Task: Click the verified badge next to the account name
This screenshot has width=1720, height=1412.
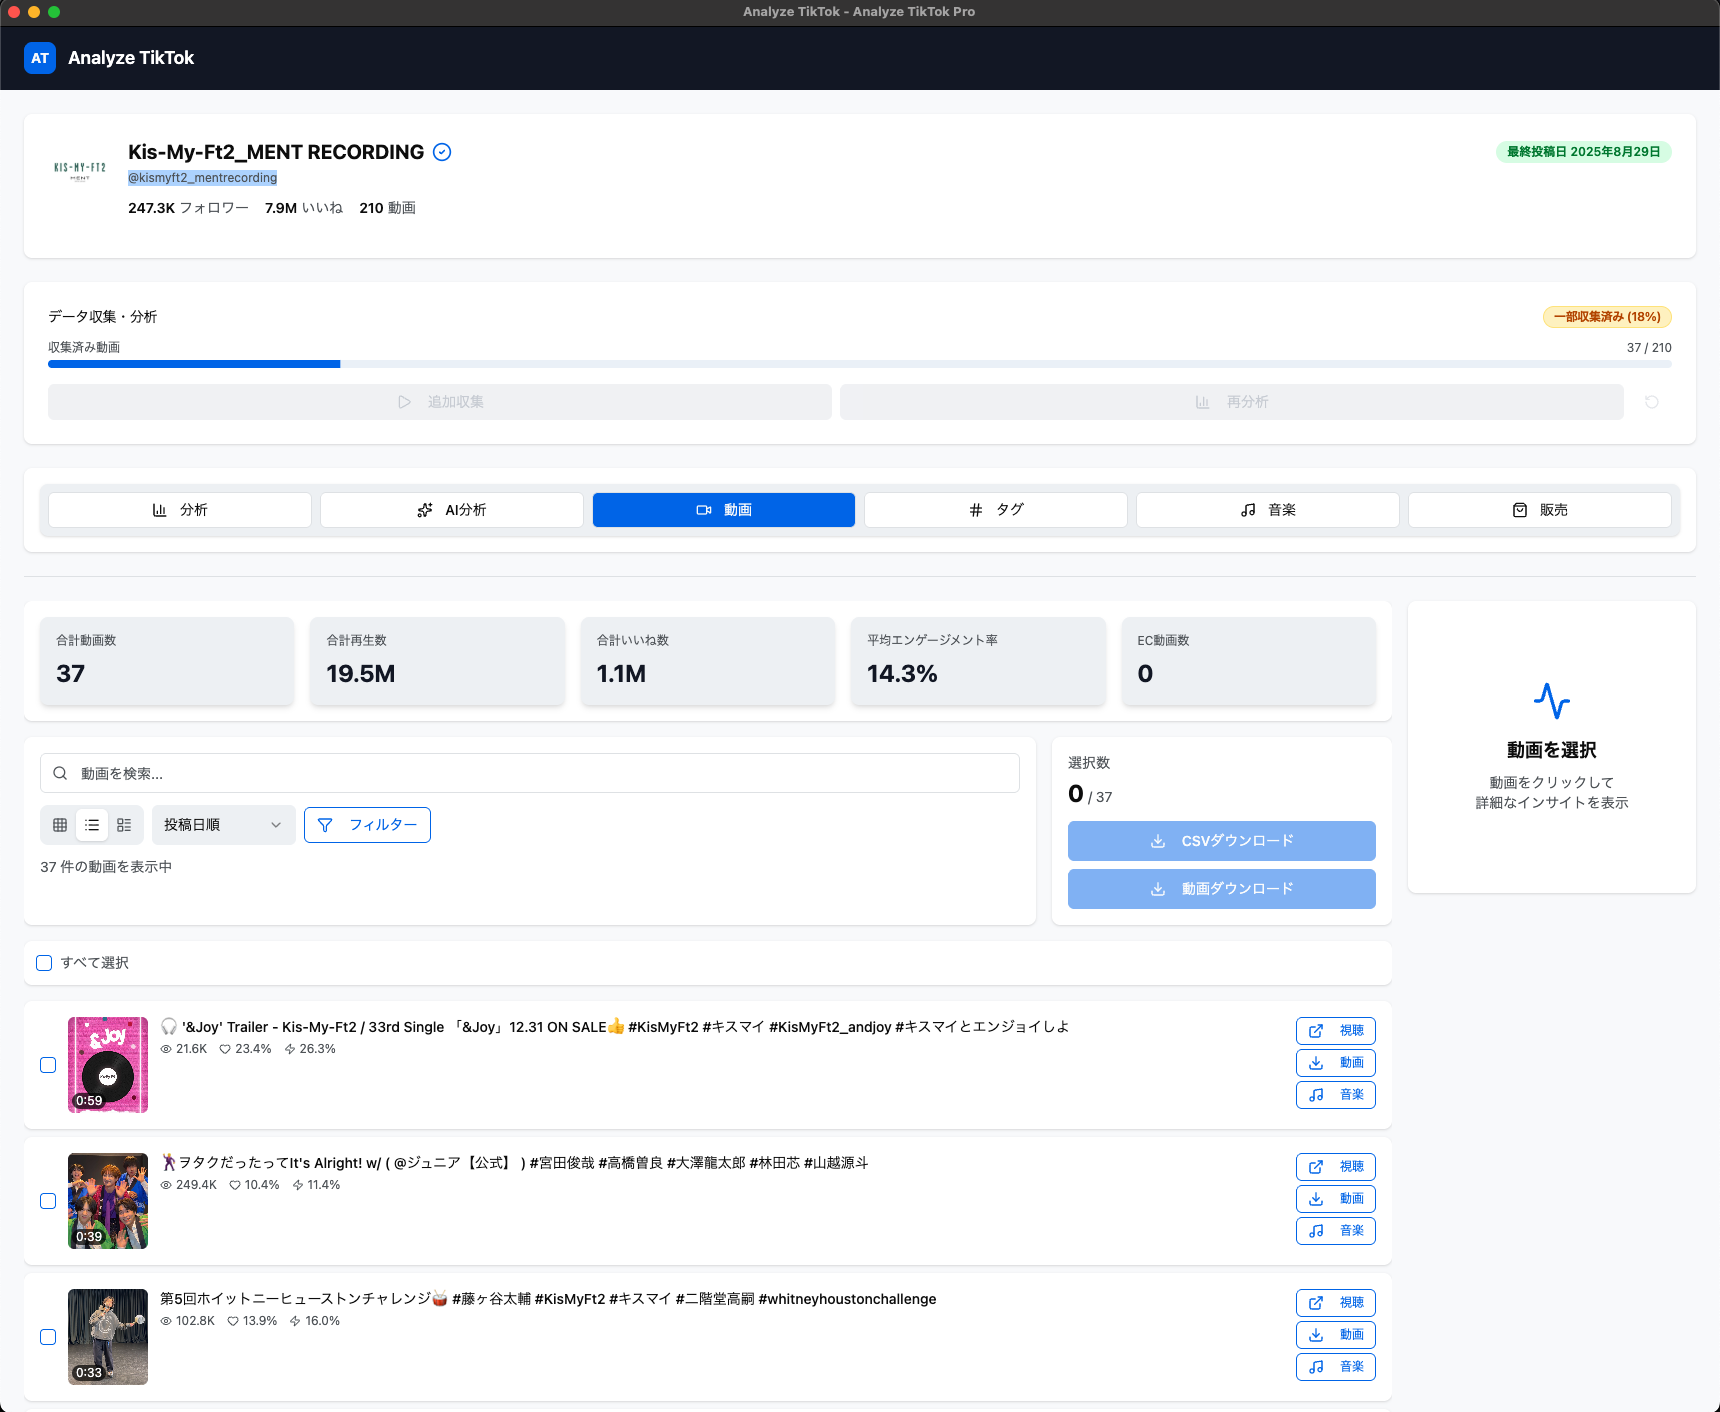Action: point(441,152)
